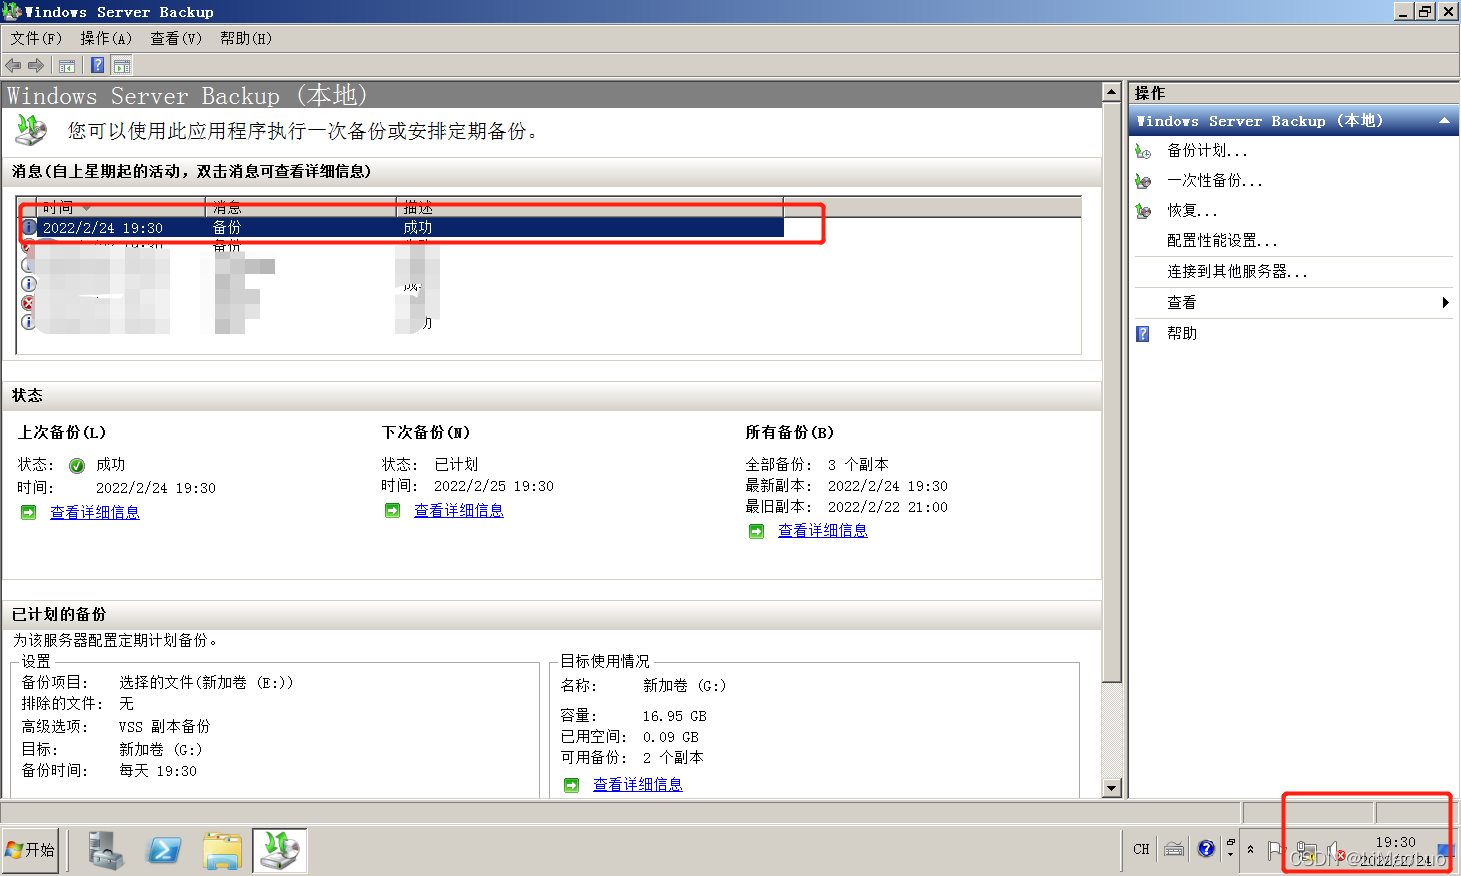Click the capacity value 16.95 GB
The image size is (1461, 876).
[x=675, y=717]
